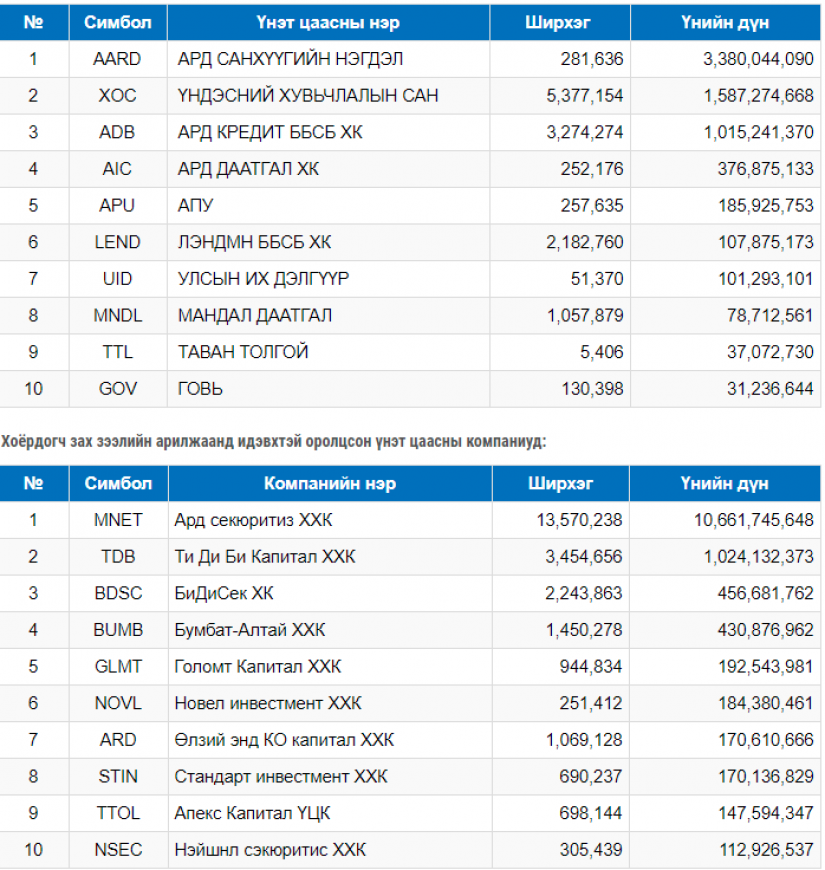This screenshot has height=870, width=825.
Task: Select the quantity 2,182,760
Action: coord(585,242)
